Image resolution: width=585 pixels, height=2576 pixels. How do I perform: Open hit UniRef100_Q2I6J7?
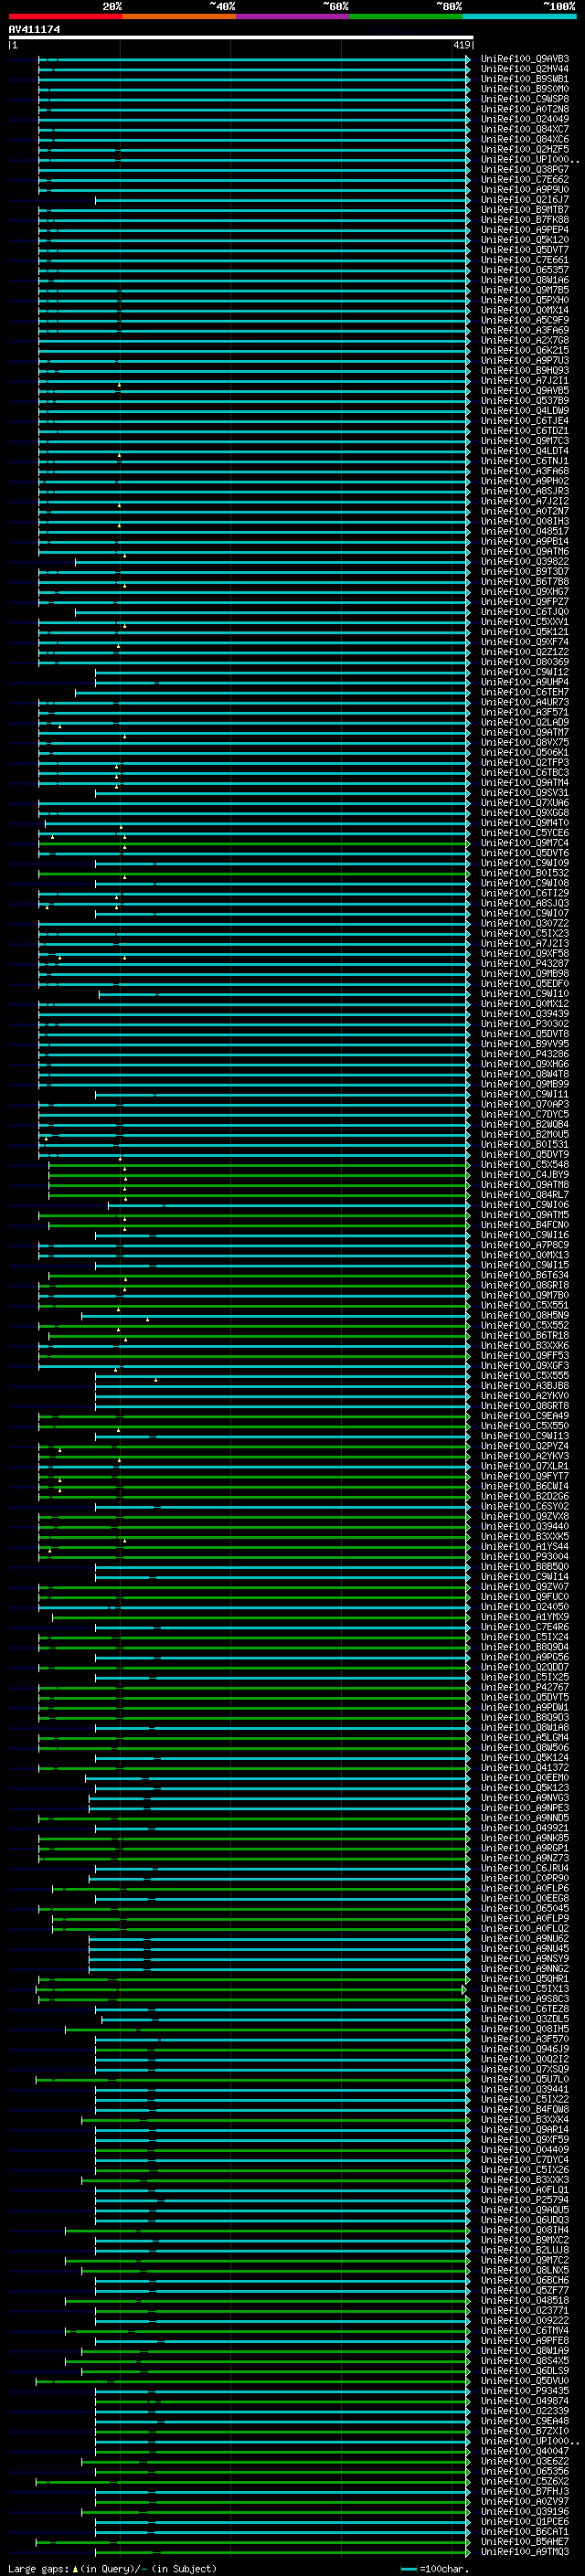(x=525, y=200)
